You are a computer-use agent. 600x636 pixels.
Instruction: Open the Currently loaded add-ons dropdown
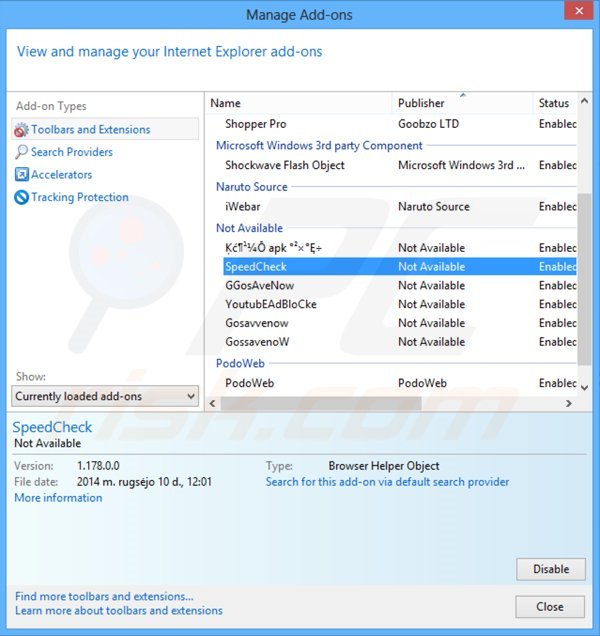click(x=106, y=396)
